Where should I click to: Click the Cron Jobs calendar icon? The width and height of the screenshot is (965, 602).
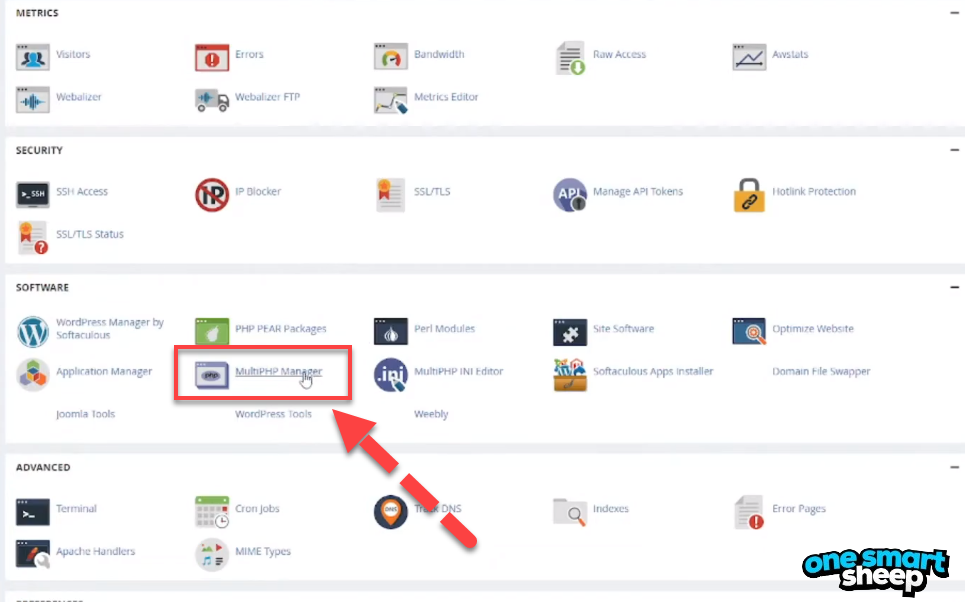coord(212,512)
